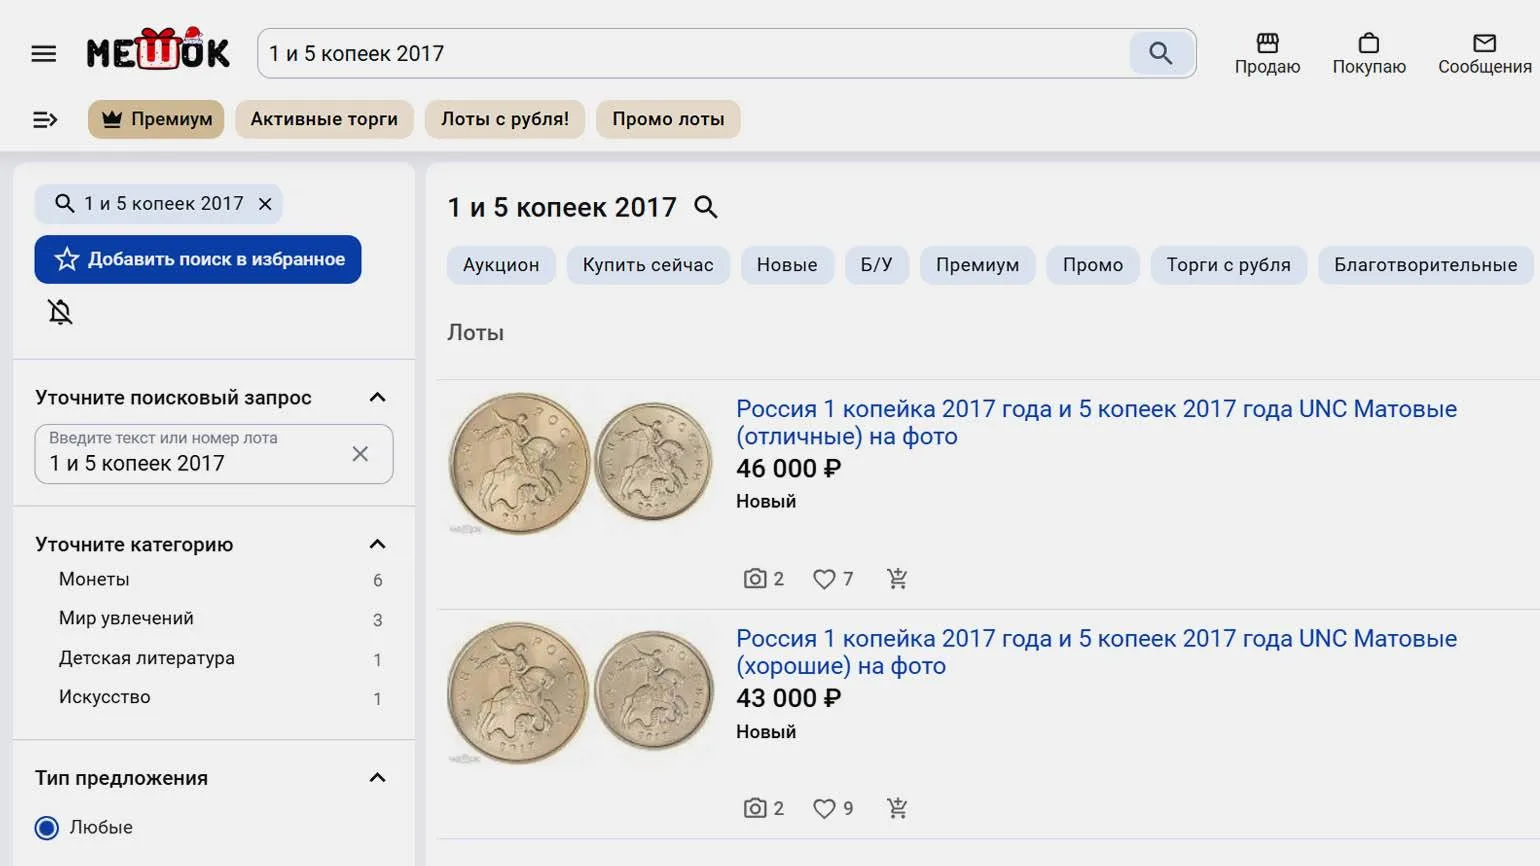Image resolution: width=1540 pixels, height=866 pixels.
Task: Add the 46 000 ₽ lot to cart
Action: click(x=897, y=578)
